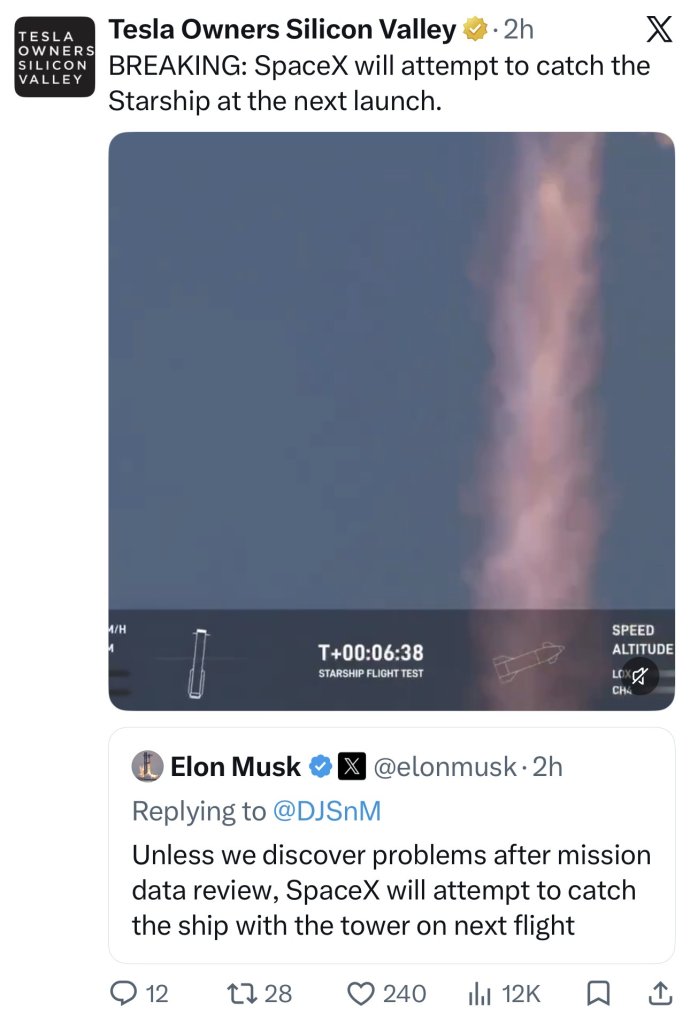
Task: Bookmark this post
Action: pyautogui.click(x=598, y=993)
